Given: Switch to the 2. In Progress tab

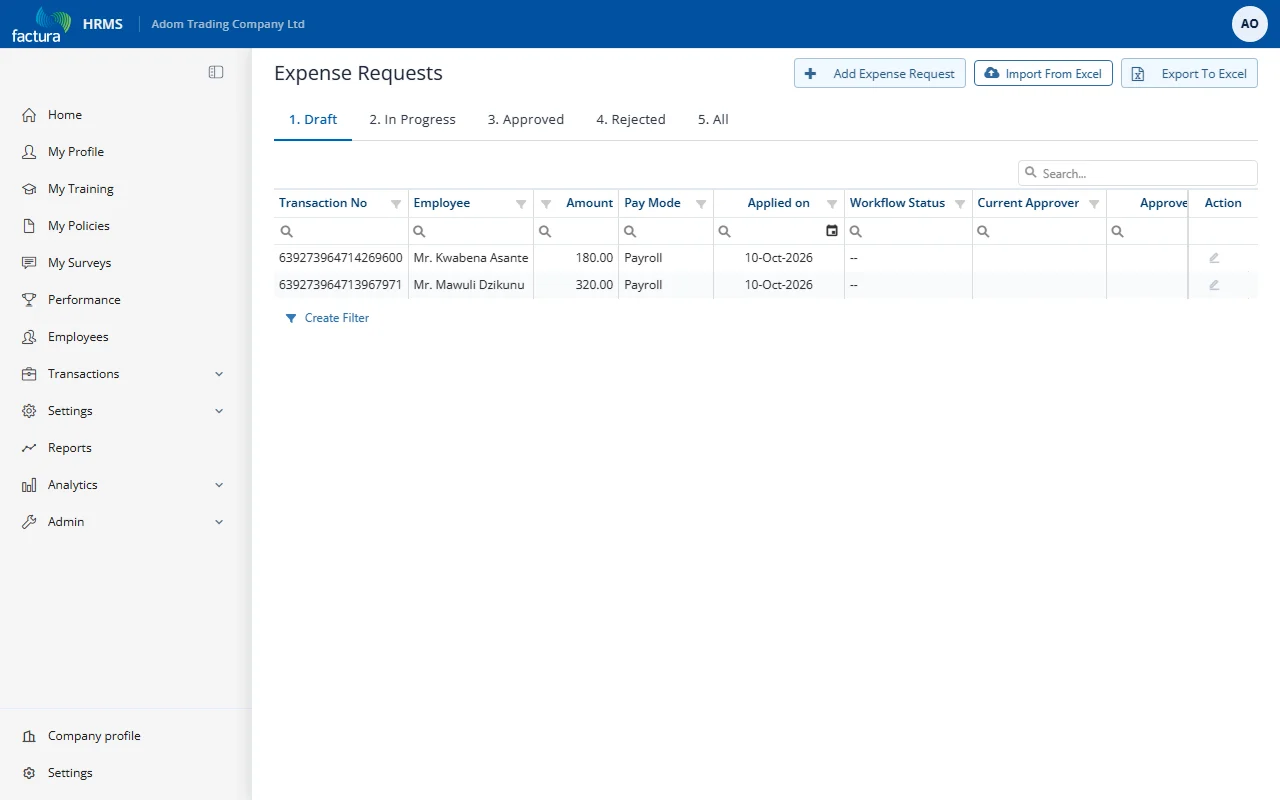Looking at the screenshot, I should [x=412, y=120].
